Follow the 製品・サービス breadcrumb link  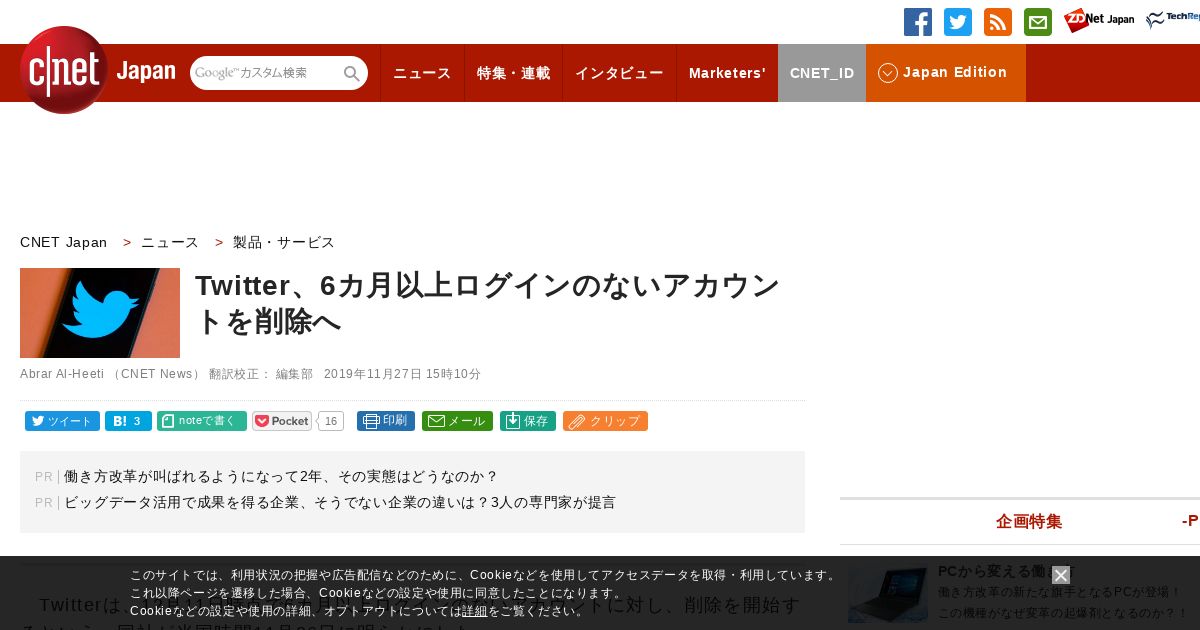284,242
